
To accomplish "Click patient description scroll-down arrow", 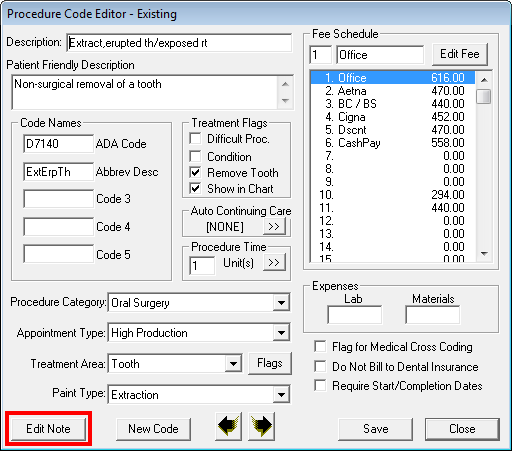I will pos(285,100).
